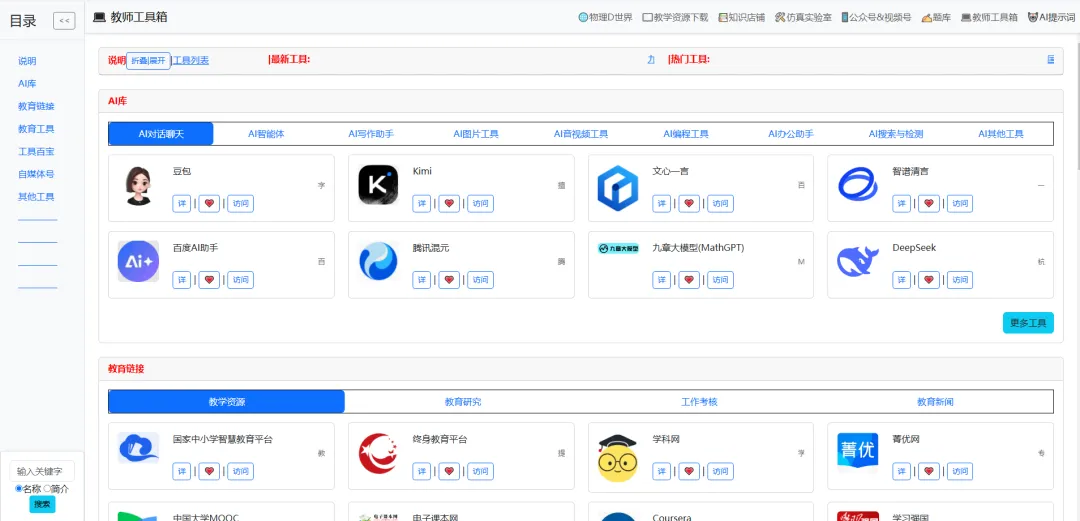This screenshot has height=521, width=1080.
Task: Open 仿真实验室 in top navigation
Action: (803, 18)
